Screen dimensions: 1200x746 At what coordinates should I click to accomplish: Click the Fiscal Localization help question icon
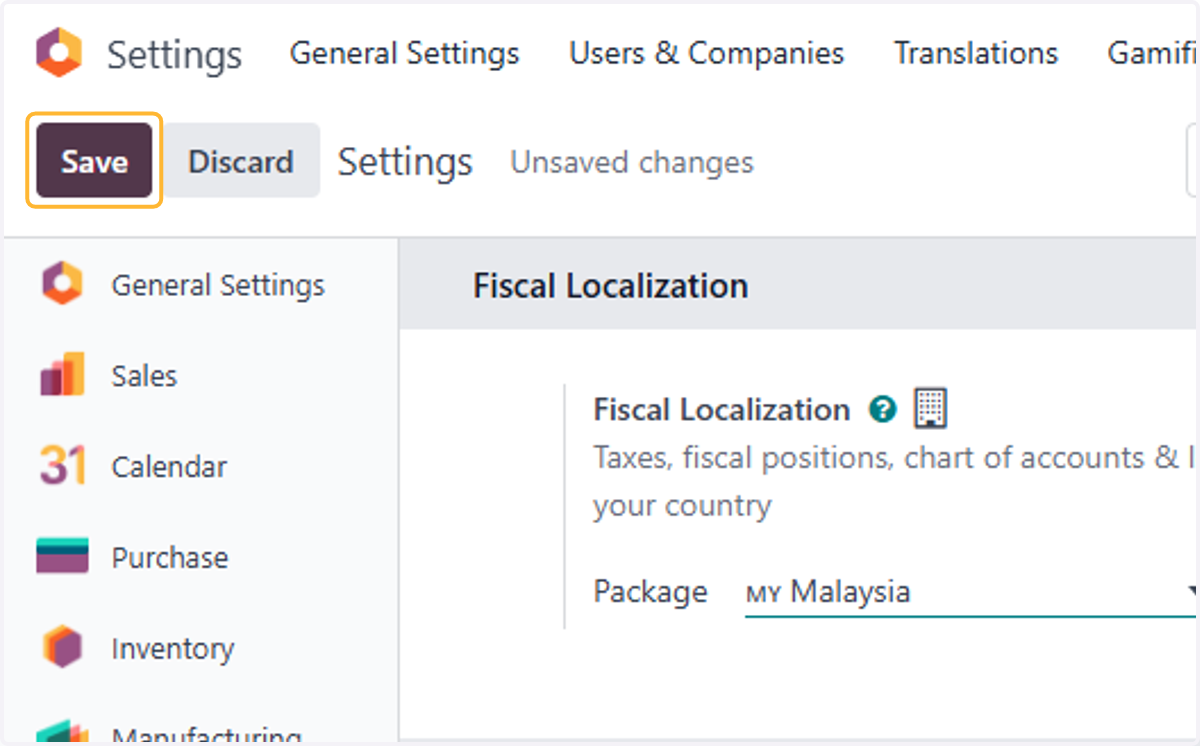tap(882, 409)
